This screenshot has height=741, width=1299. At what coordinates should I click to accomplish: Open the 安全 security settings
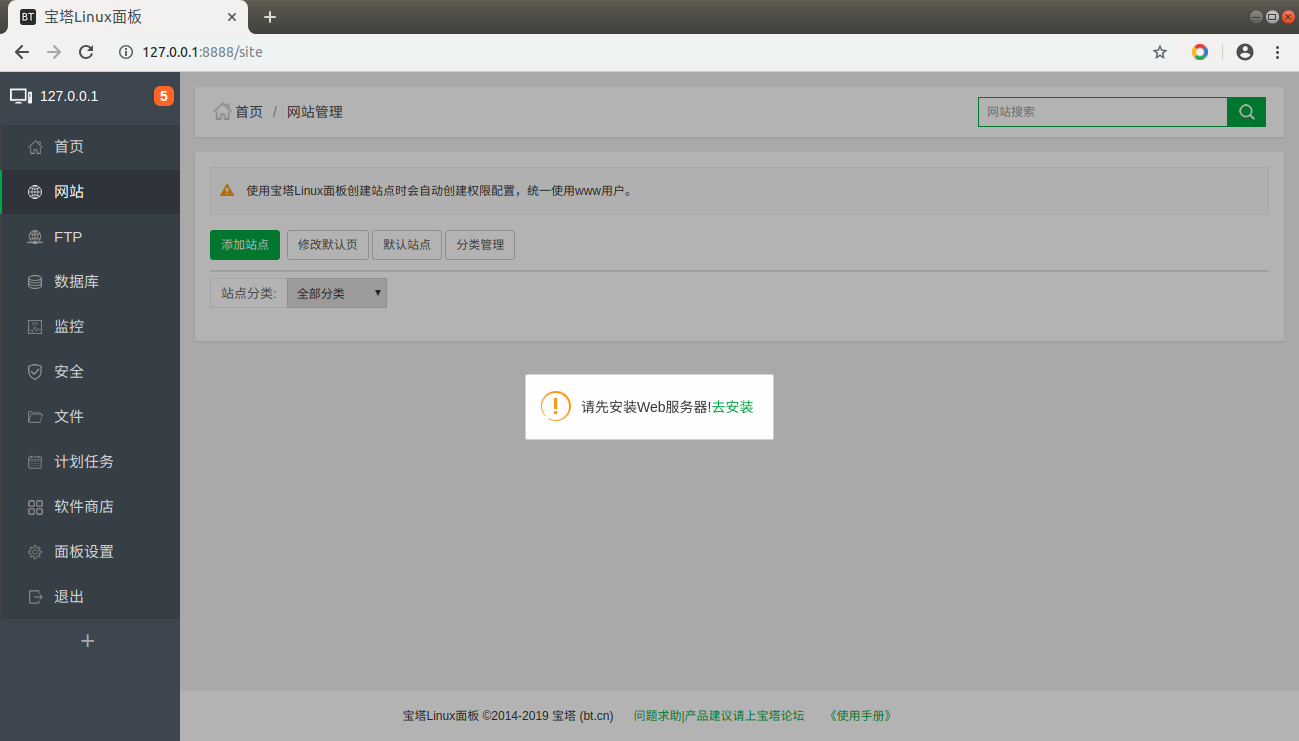(66, 371)
